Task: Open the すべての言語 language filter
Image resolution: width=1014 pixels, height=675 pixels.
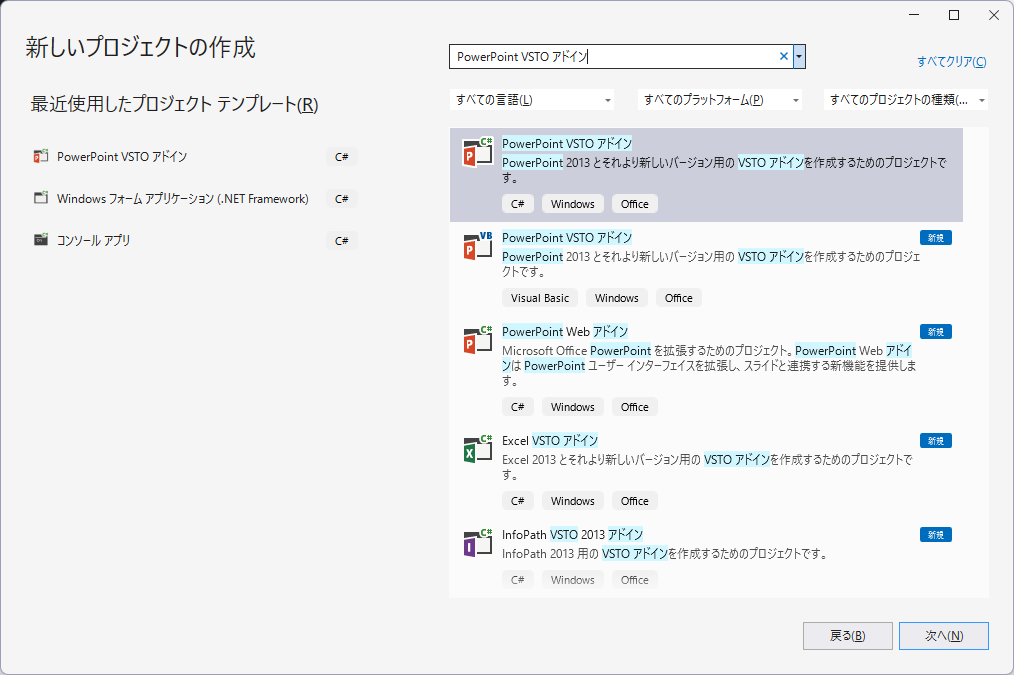Action: pos(532,100)
